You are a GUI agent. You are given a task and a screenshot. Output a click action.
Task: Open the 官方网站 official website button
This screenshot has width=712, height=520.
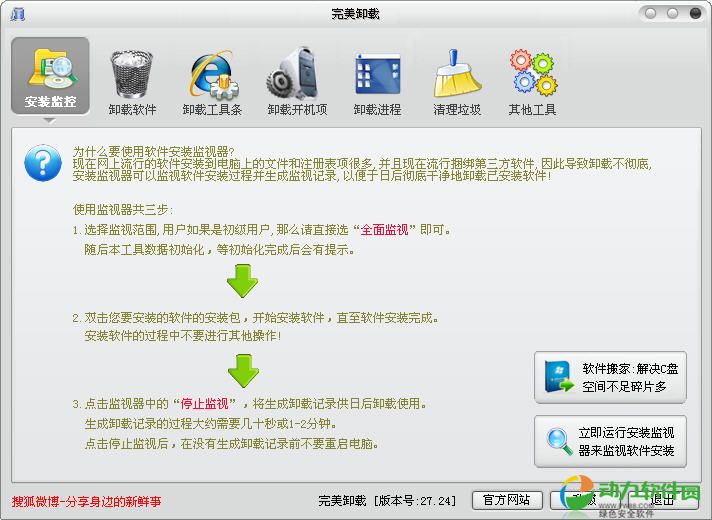506,500
